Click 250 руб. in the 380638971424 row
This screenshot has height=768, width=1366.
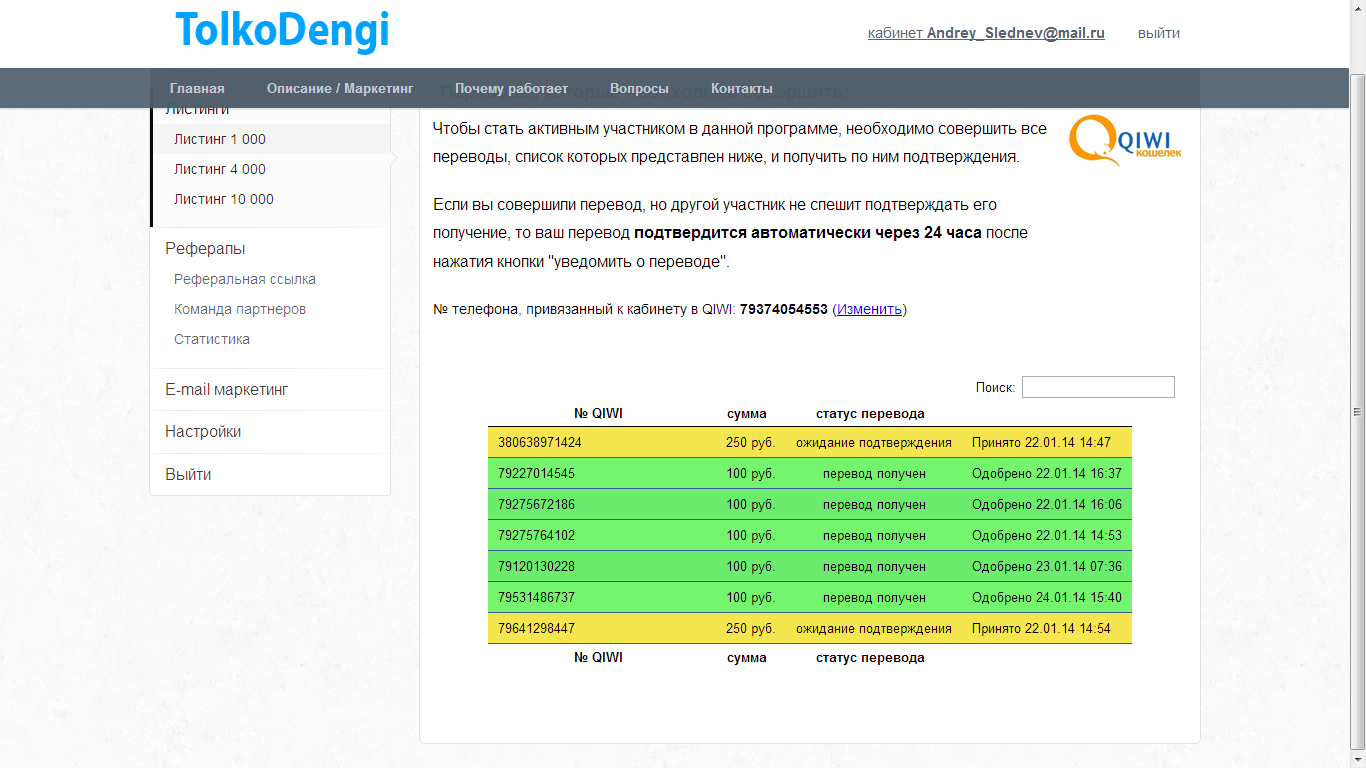(750, 442)
